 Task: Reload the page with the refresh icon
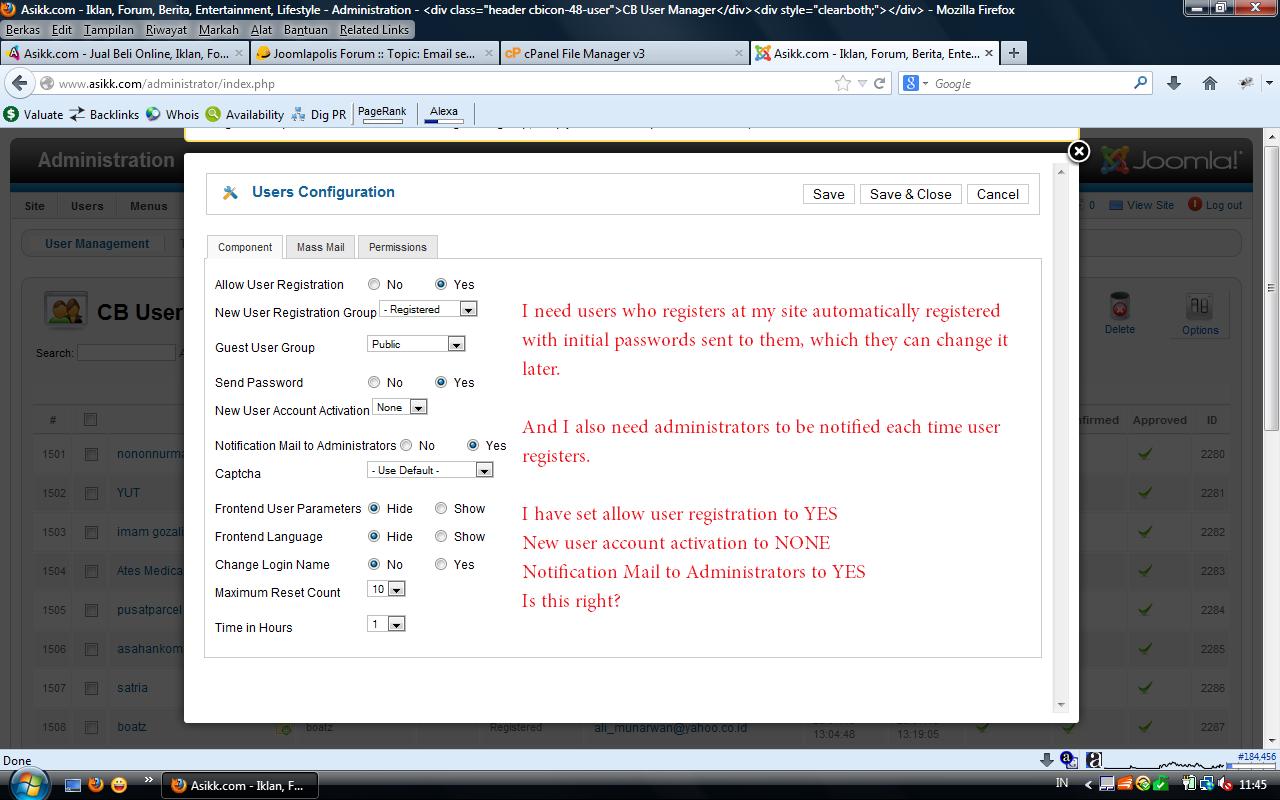(880, 84)
